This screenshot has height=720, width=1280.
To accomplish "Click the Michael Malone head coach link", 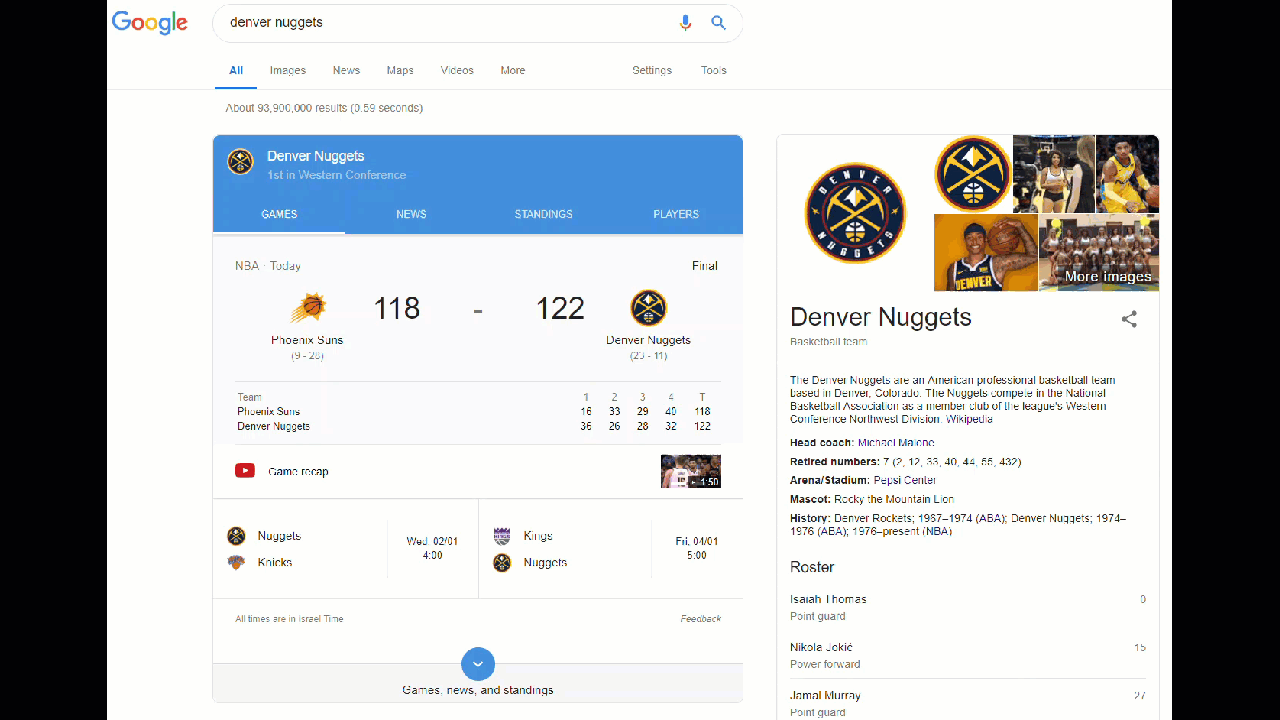I will (896, 442).
